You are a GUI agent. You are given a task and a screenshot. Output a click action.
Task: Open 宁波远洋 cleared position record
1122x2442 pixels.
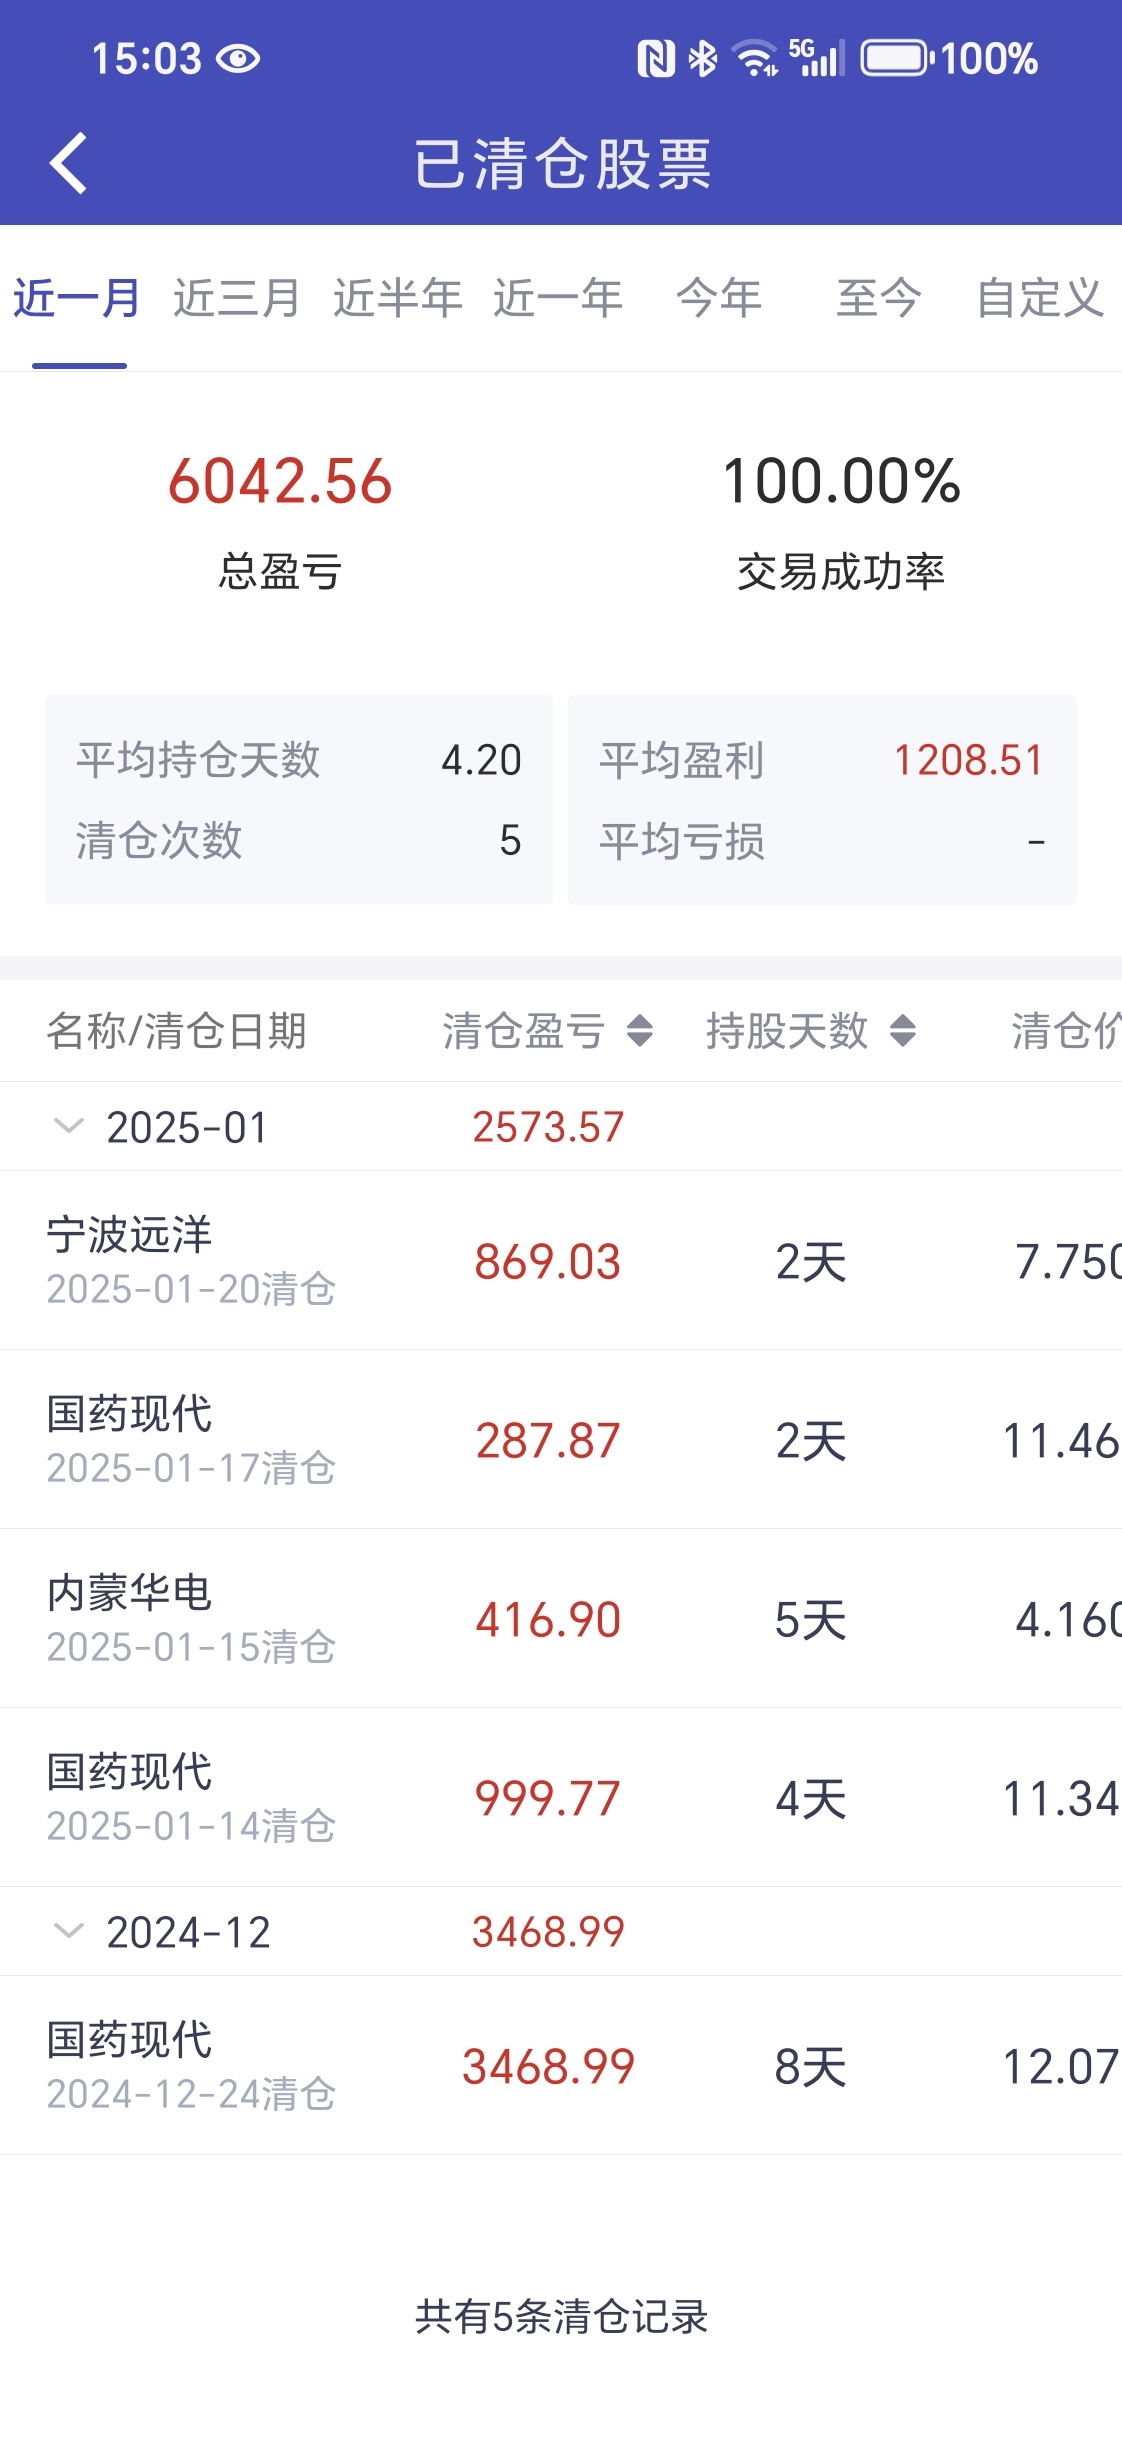point(561,1260)
